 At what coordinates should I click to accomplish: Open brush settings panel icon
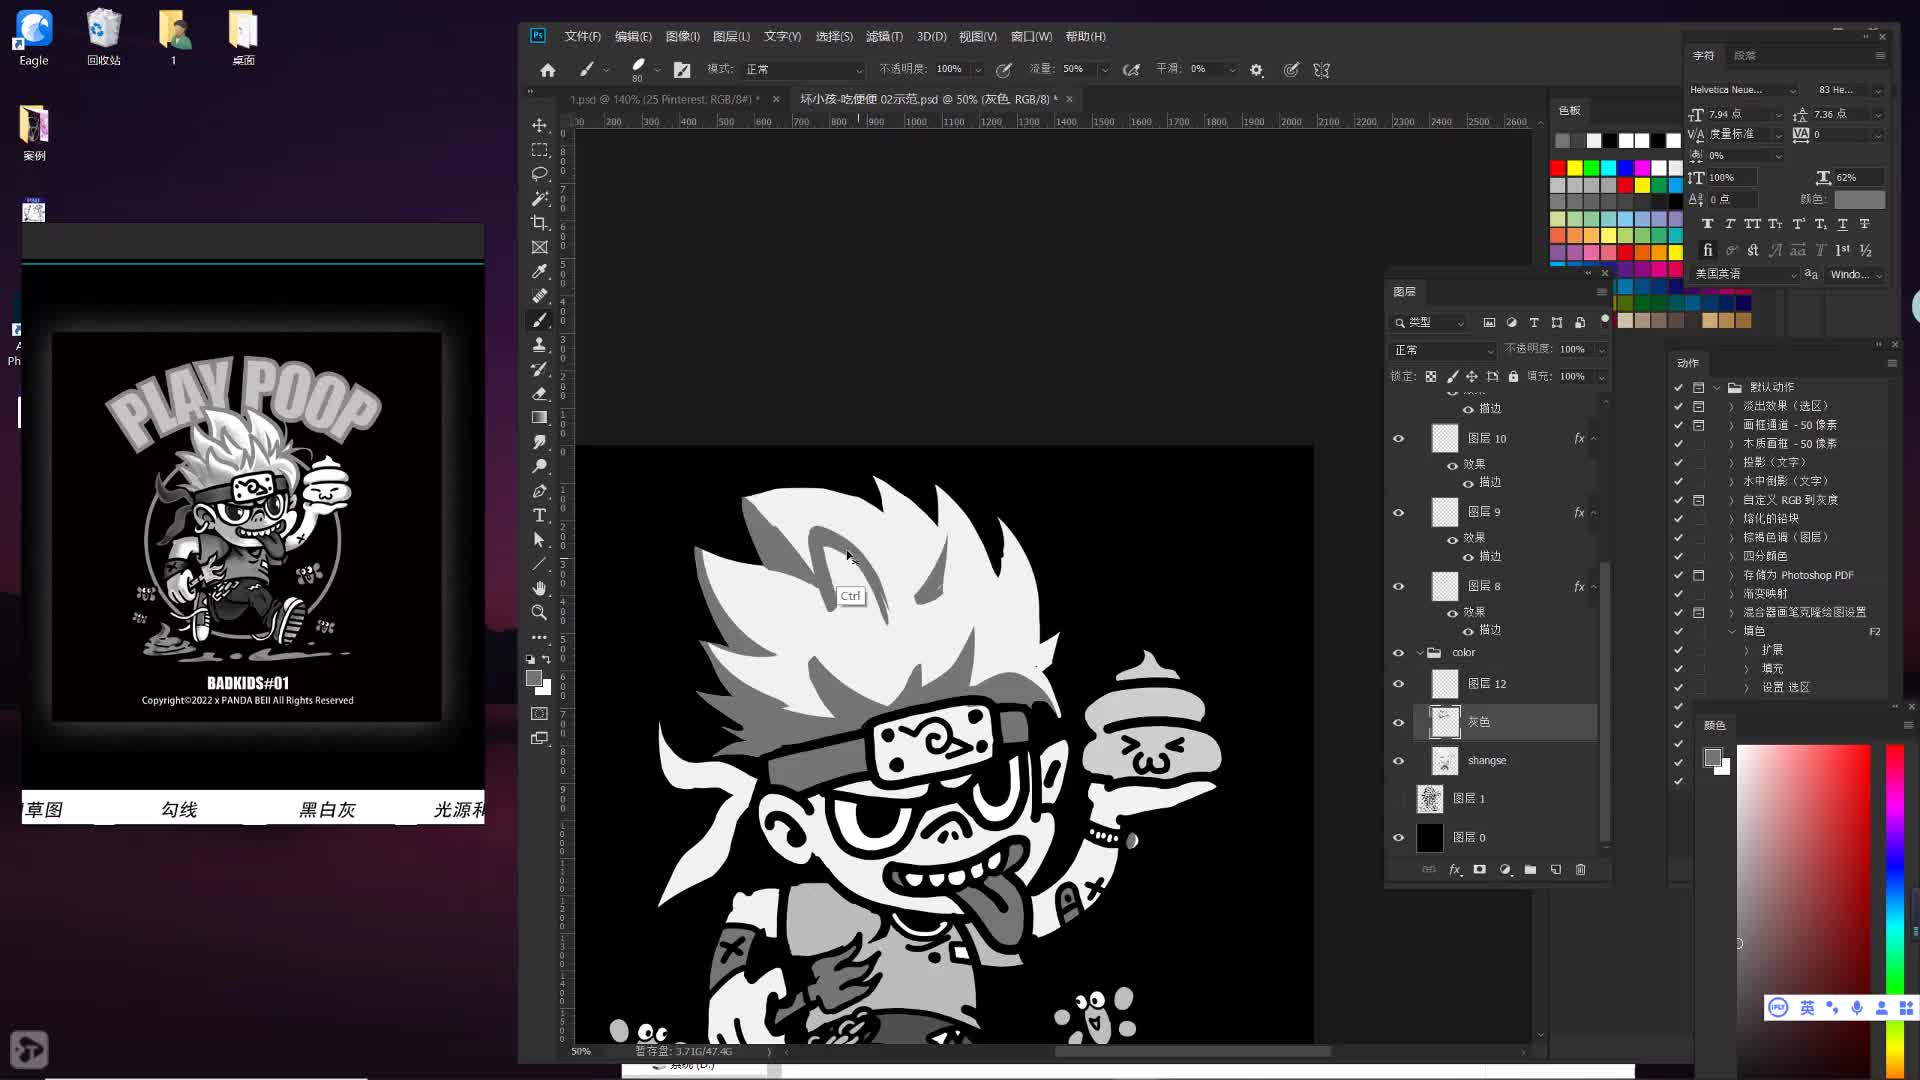682,70
